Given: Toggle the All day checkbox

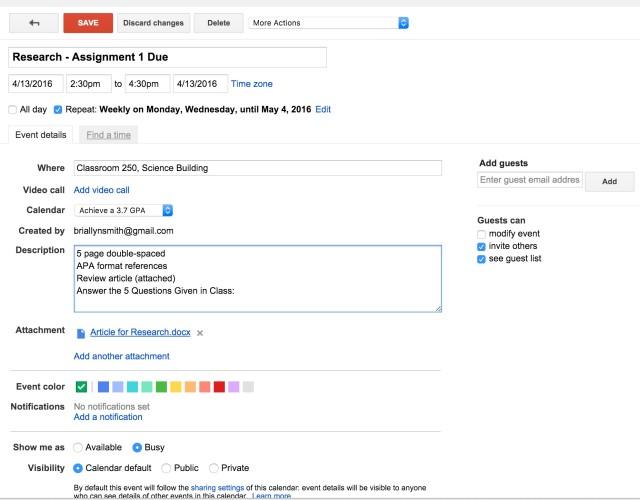Looking at the screenshot, I should tap(13, 109).
